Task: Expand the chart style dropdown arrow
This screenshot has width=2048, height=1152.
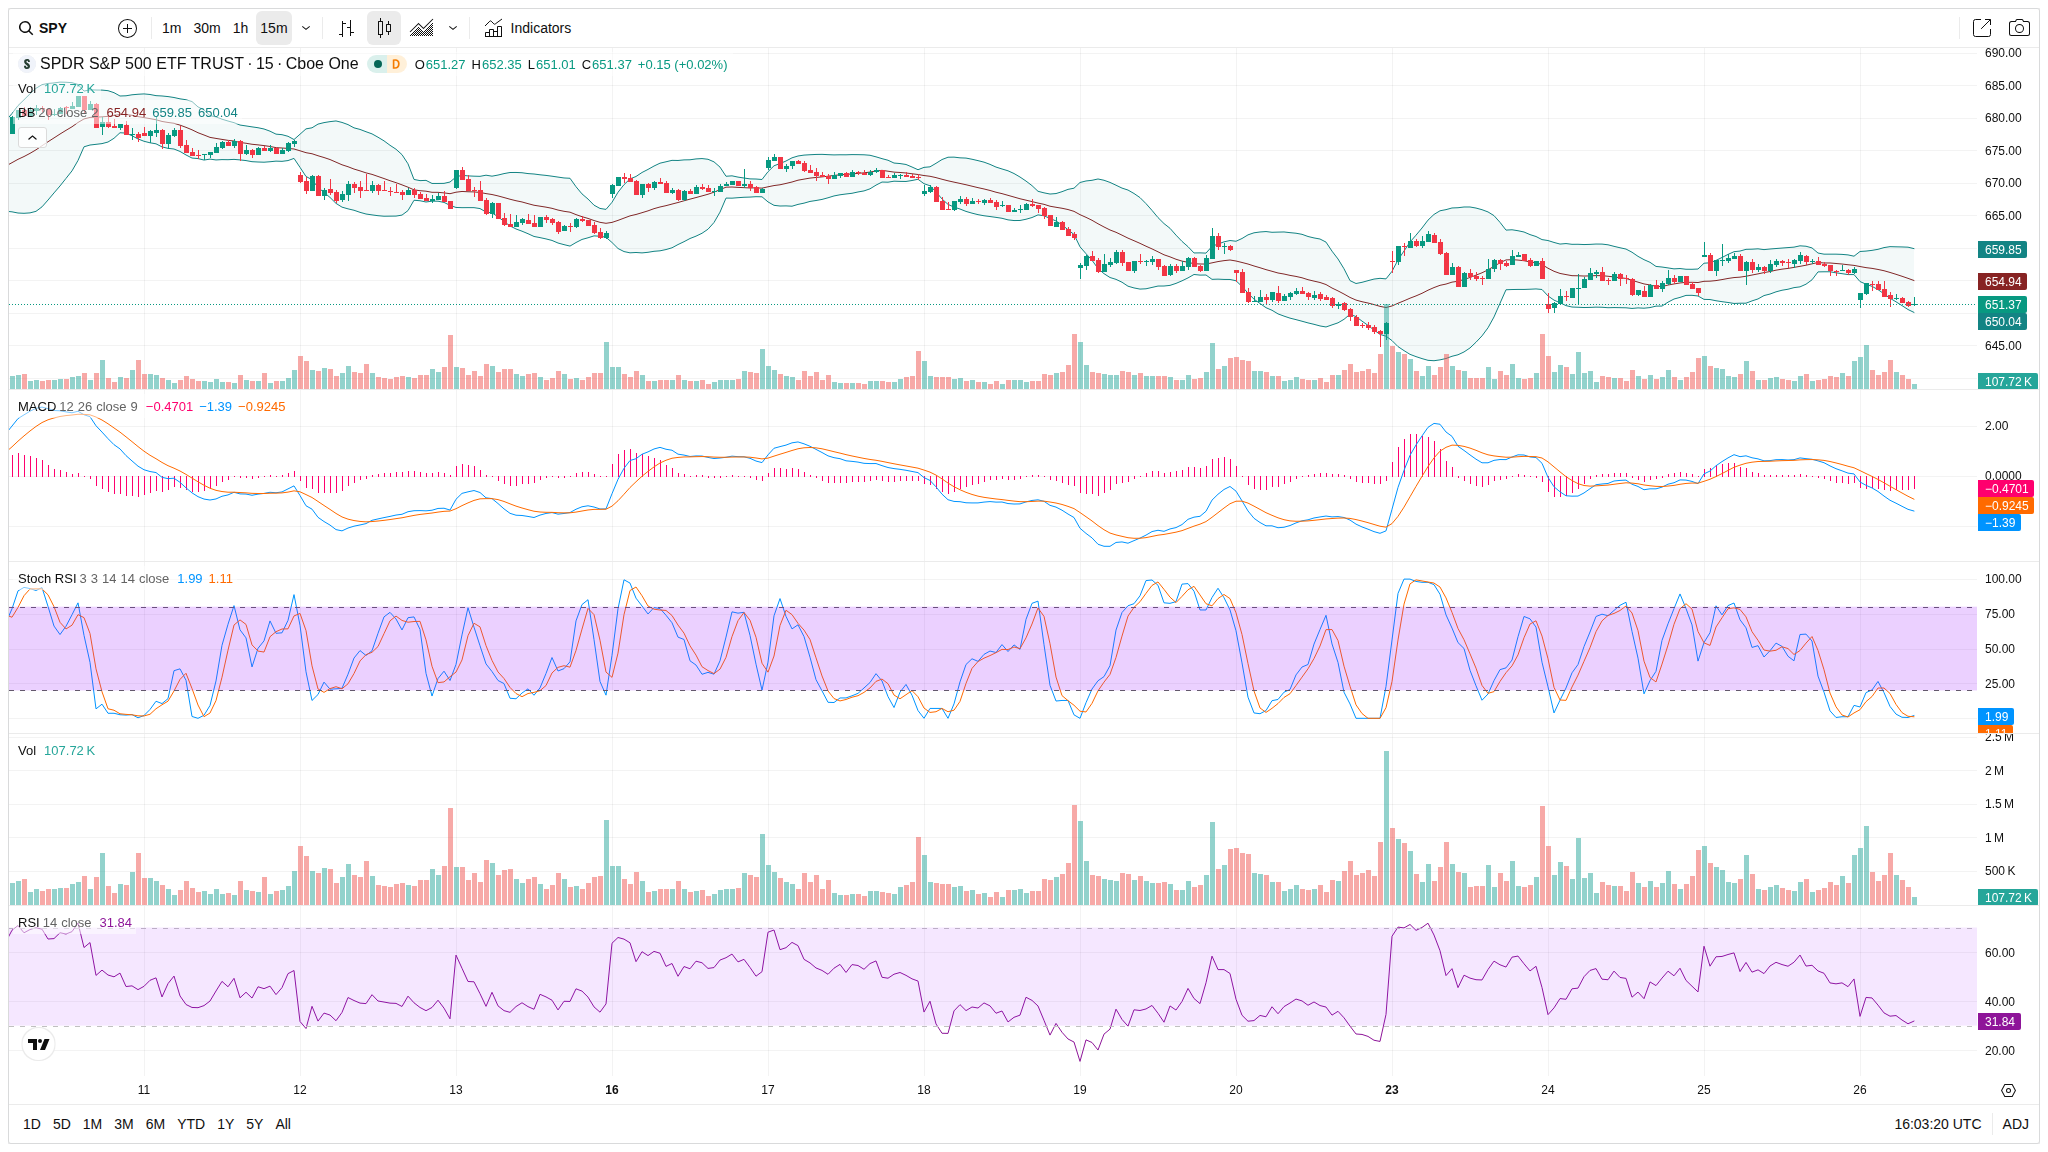Action: point(453,28)
